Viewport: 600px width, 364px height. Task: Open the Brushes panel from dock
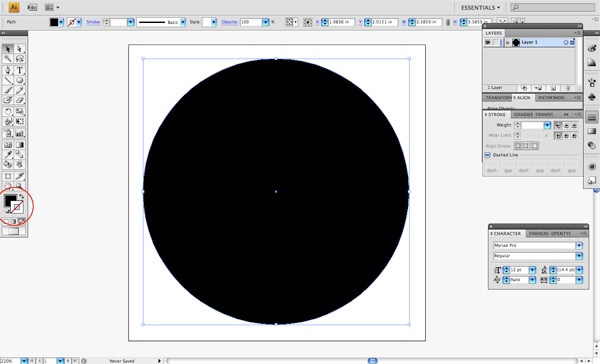tap(592, 82)
